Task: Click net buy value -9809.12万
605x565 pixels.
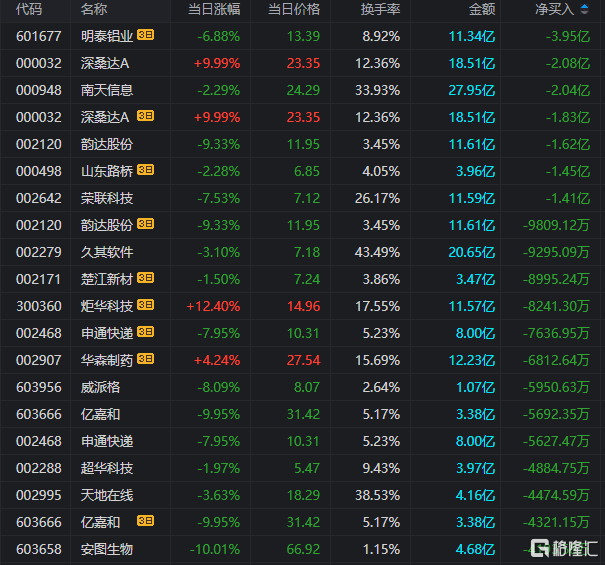Action: pos(556,225)
